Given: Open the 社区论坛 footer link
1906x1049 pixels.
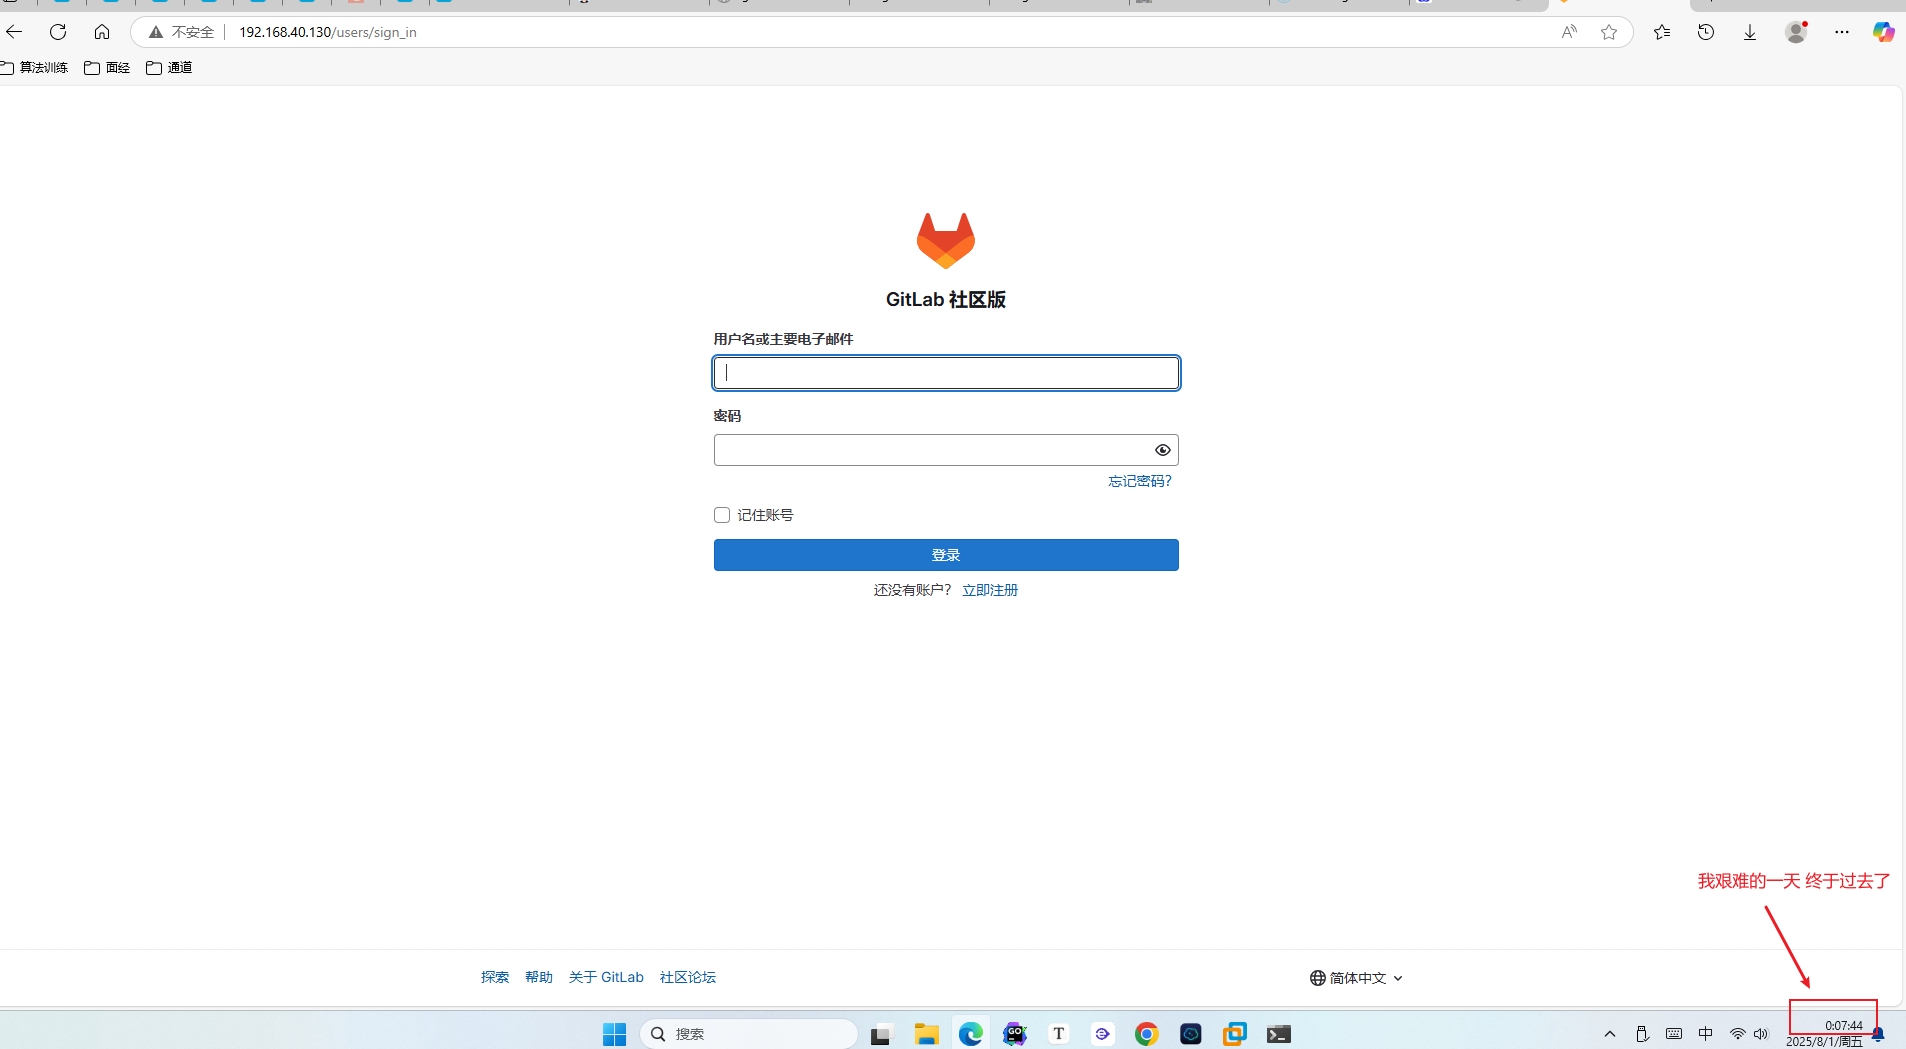Looking at the screenshot, I should pyautogui.click(x=688, y=977).
